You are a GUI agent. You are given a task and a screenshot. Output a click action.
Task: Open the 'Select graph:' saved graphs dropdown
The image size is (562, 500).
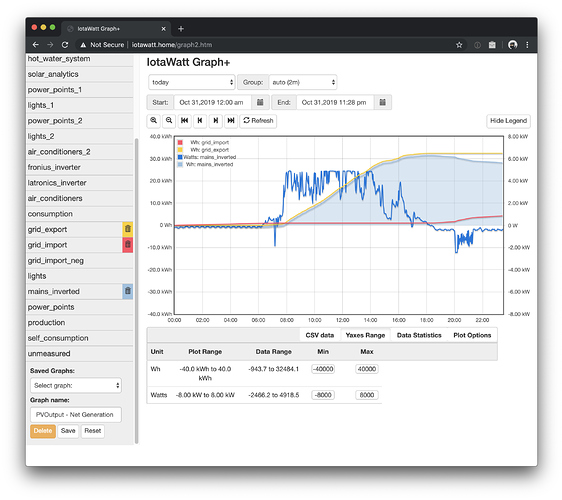coord(76,386)
